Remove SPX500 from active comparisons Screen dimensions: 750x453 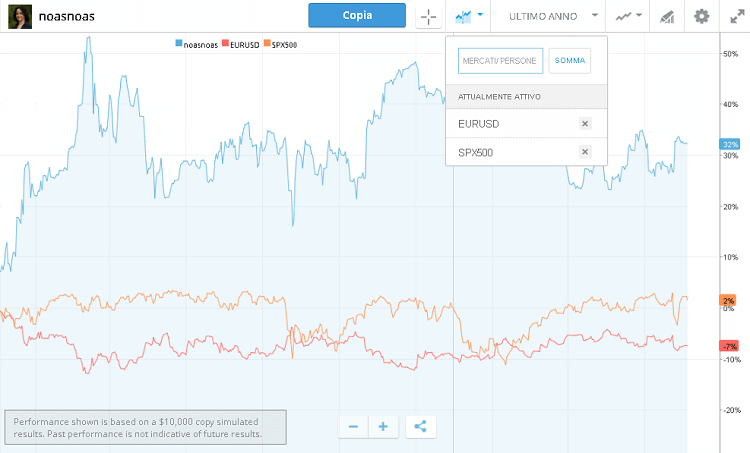(x=586, y=152)
